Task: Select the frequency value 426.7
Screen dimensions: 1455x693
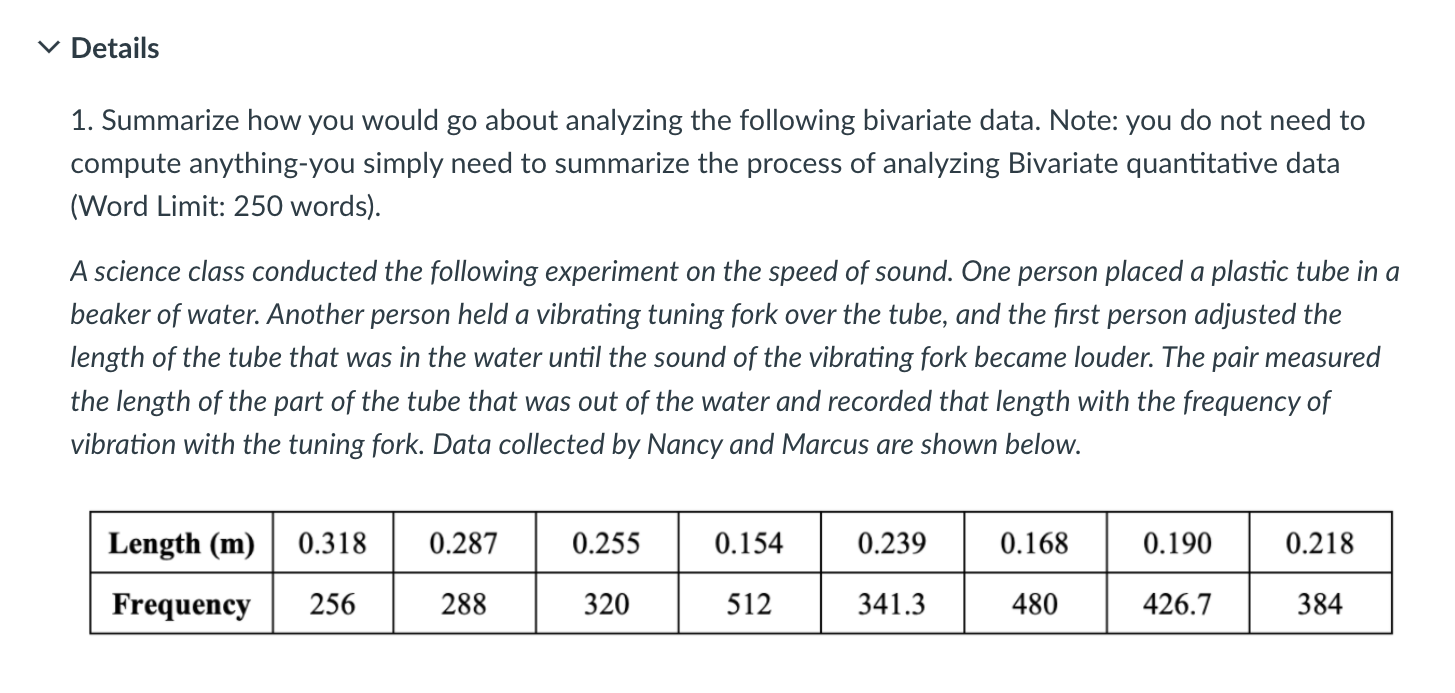Action: (x=1176, y=604)
